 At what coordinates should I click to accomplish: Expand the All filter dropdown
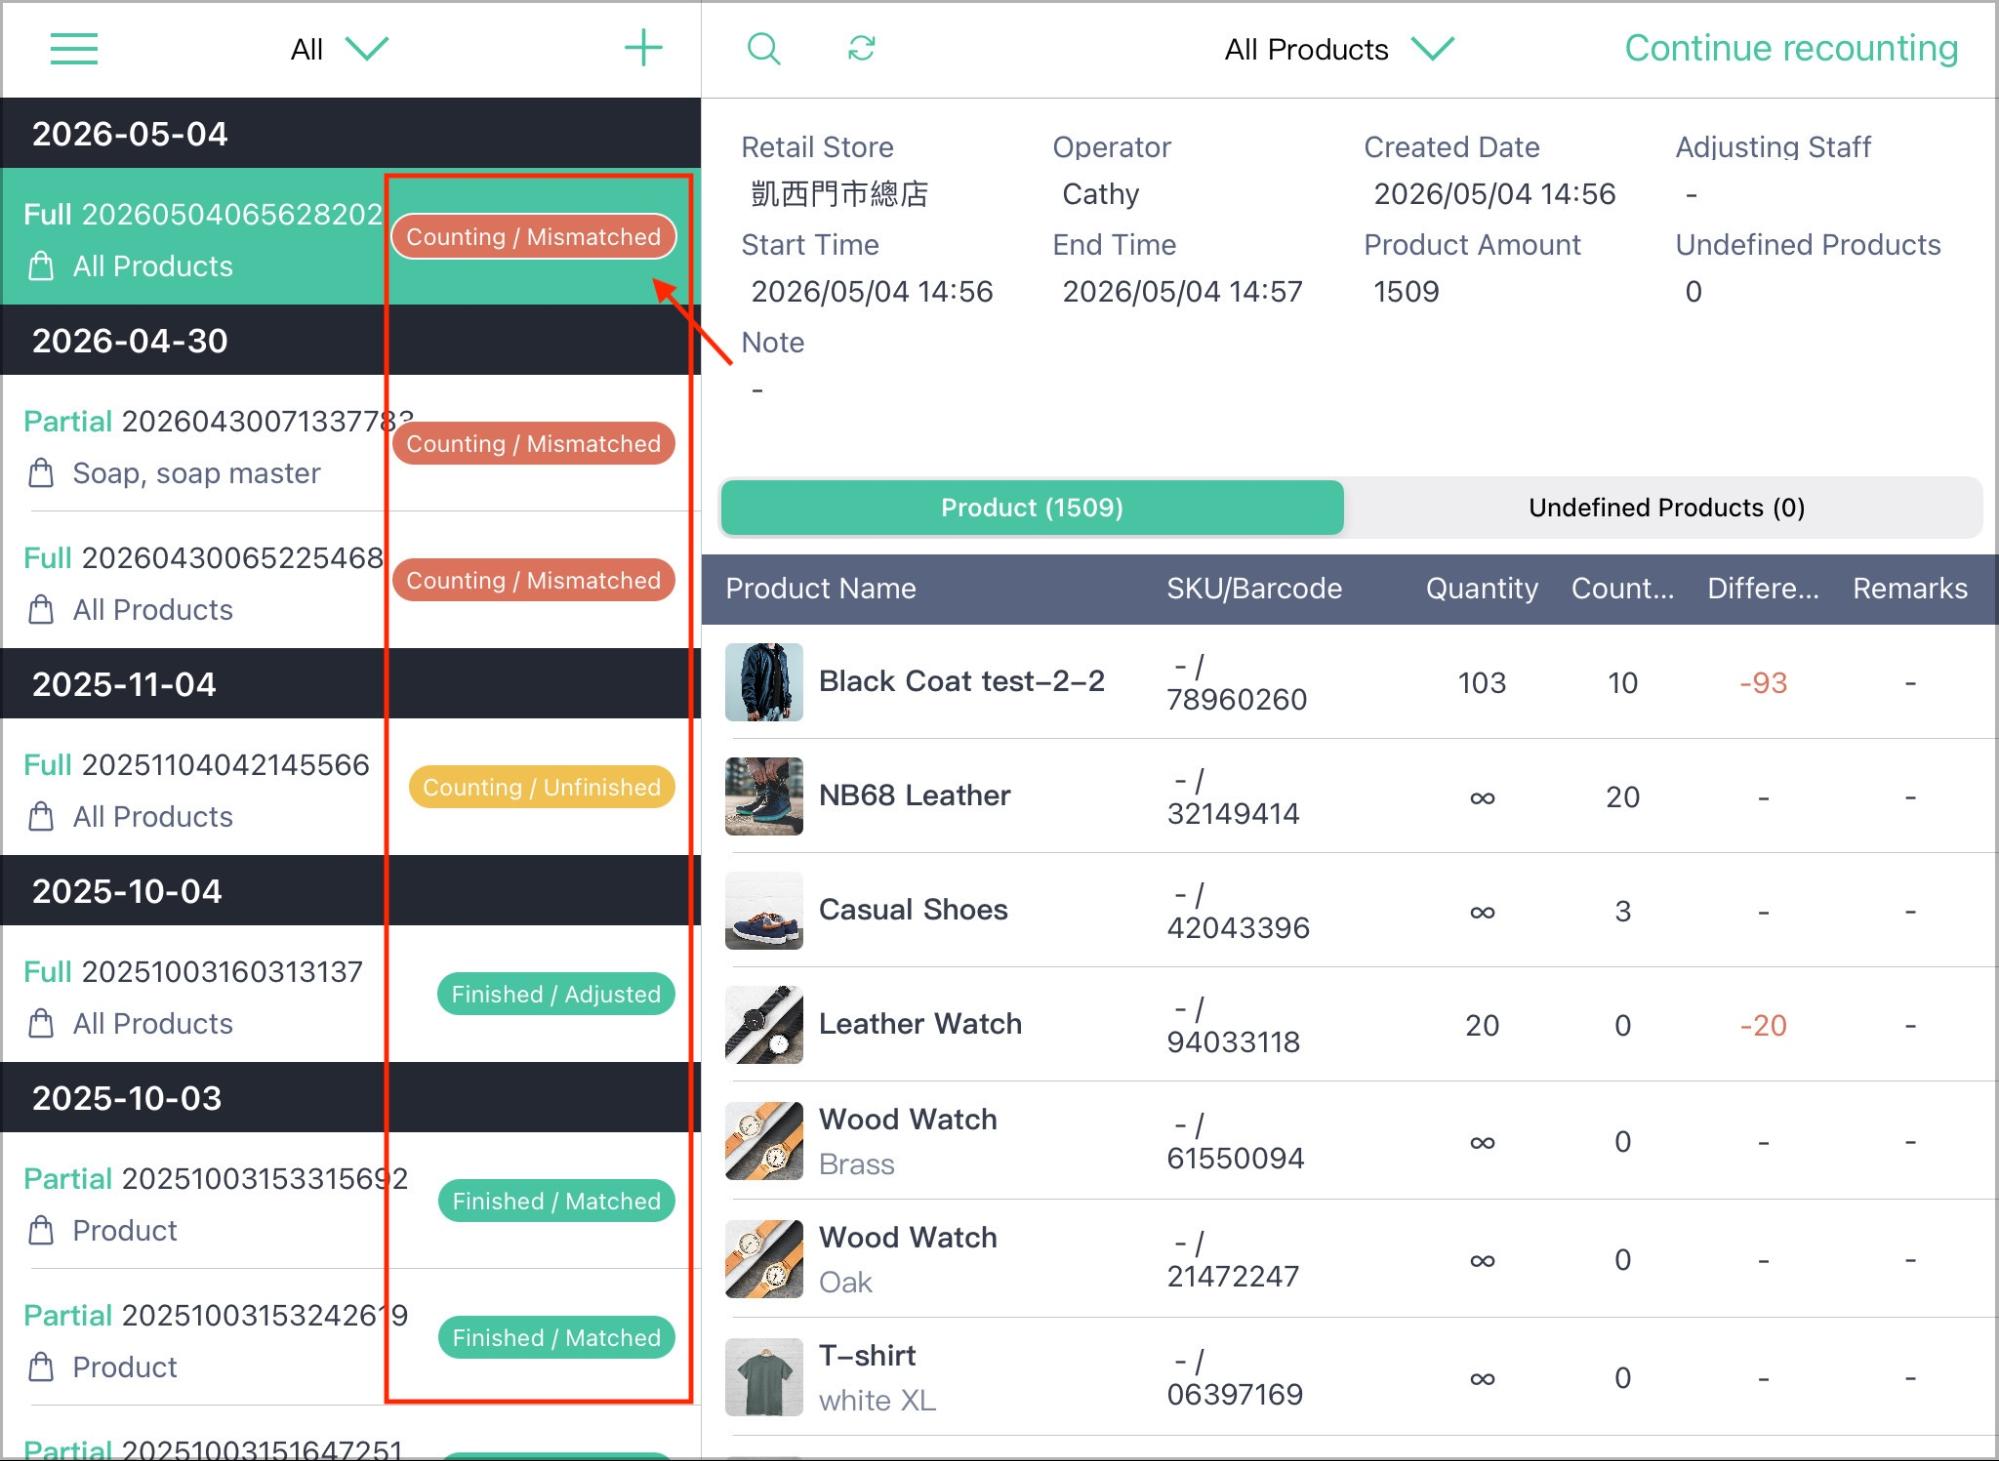click(x=339, y=49)
